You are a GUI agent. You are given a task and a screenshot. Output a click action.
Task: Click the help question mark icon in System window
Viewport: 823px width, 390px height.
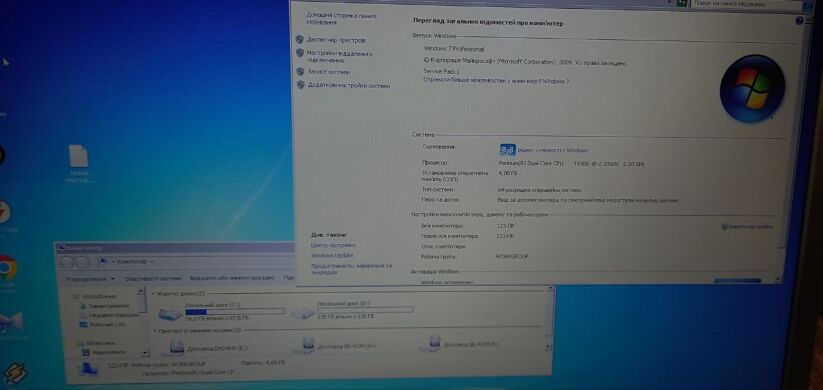click(x=799, y=20)
